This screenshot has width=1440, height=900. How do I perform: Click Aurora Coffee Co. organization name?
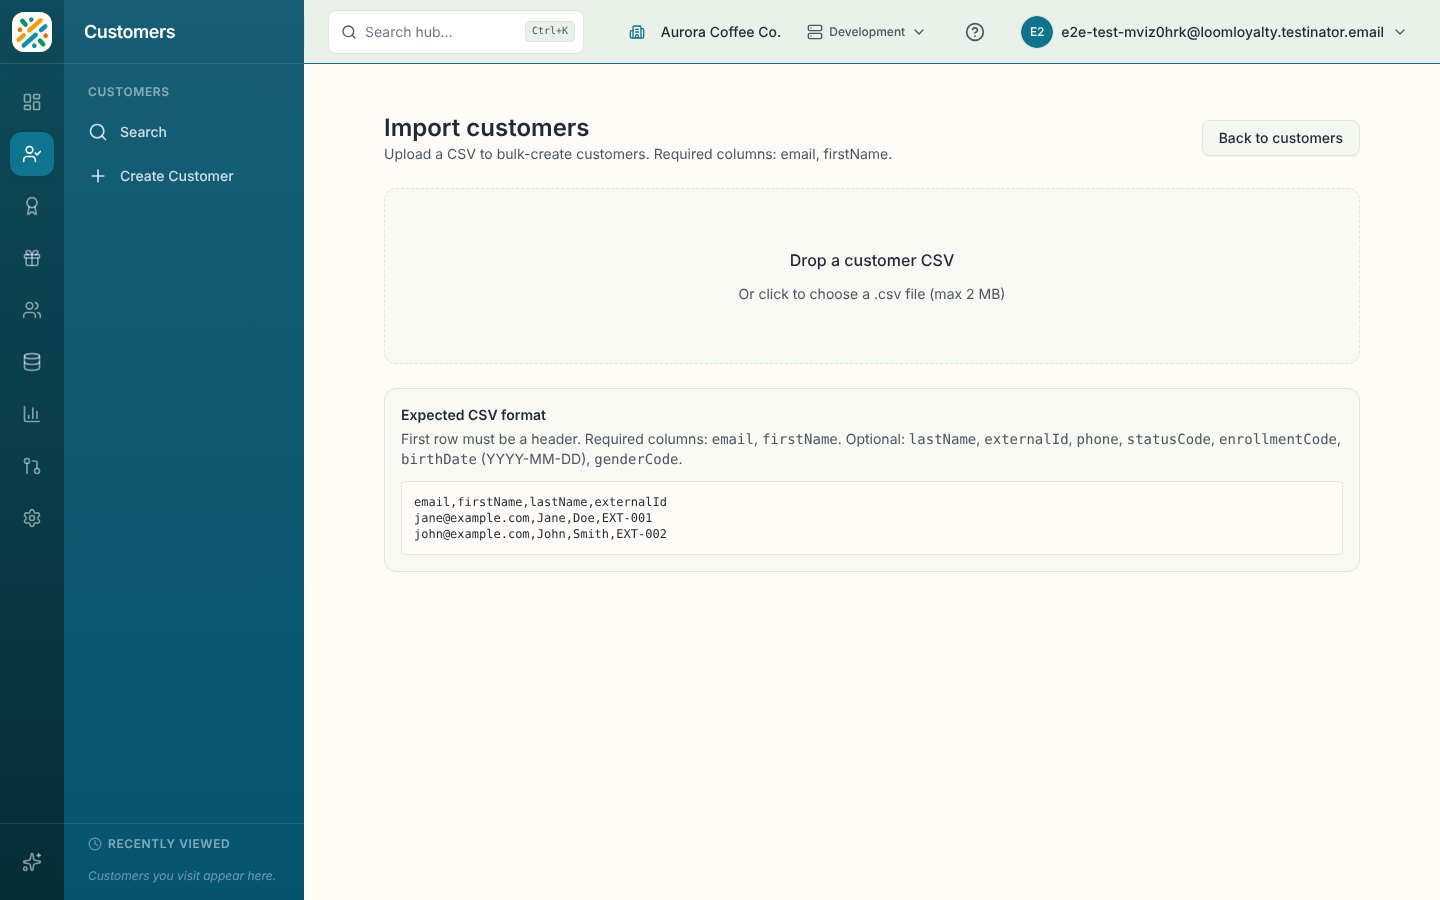[x=721, y=32]
